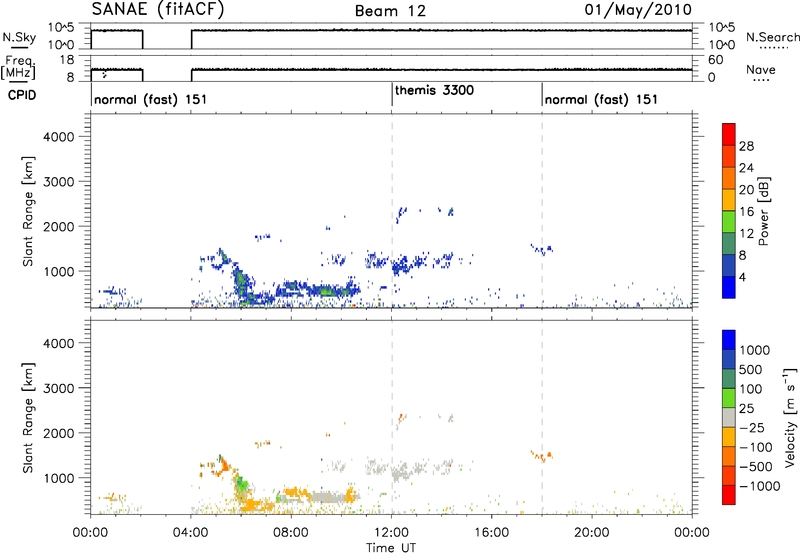Click the Slant Range label of power panel
Screen dimensions: 800x554
[28, 211]
